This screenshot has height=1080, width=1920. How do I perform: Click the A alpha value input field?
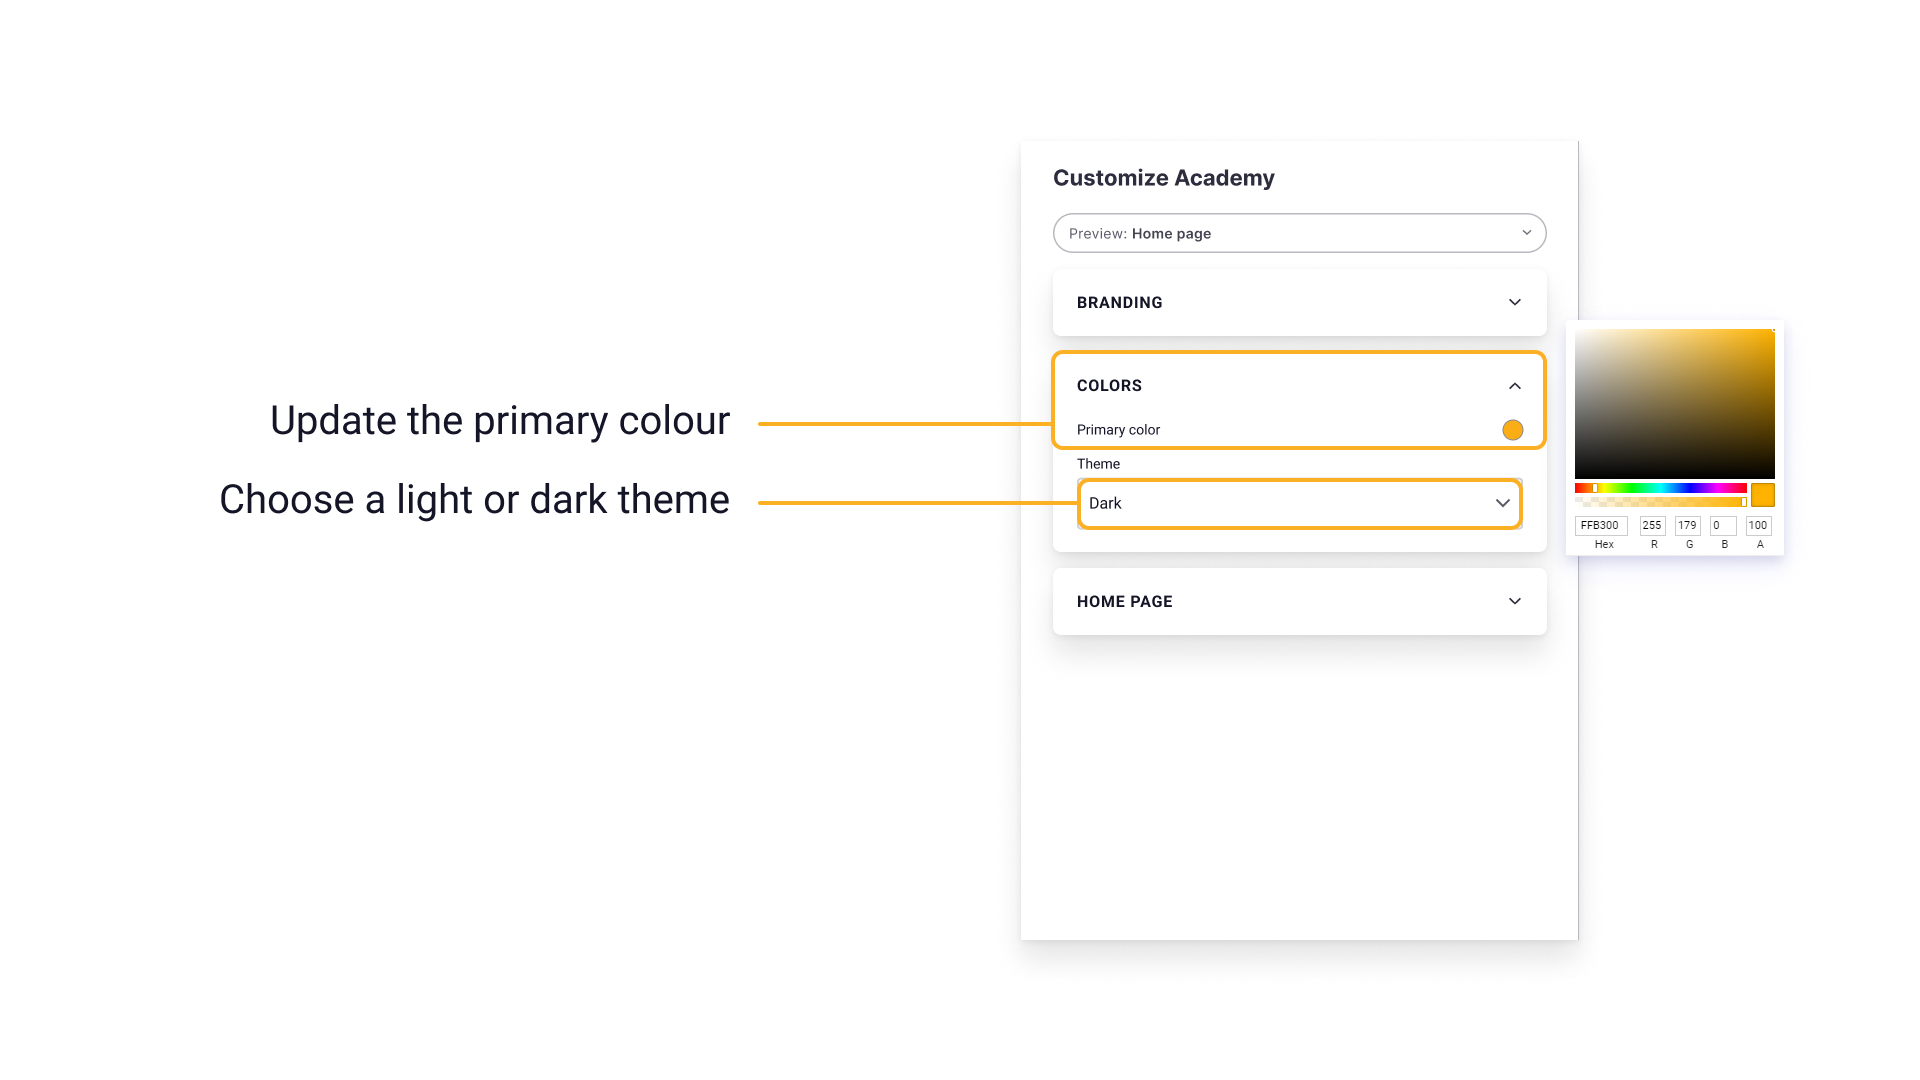click(1758, 525)
